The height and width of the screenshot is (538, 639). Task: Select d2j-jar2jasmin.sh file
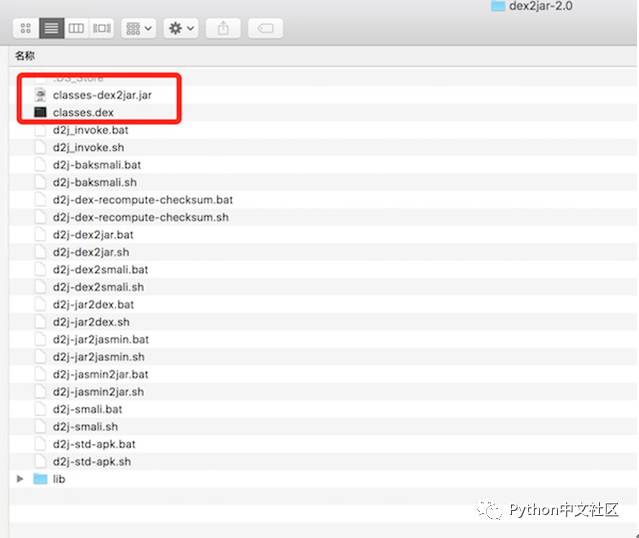(x=99, y=357)
